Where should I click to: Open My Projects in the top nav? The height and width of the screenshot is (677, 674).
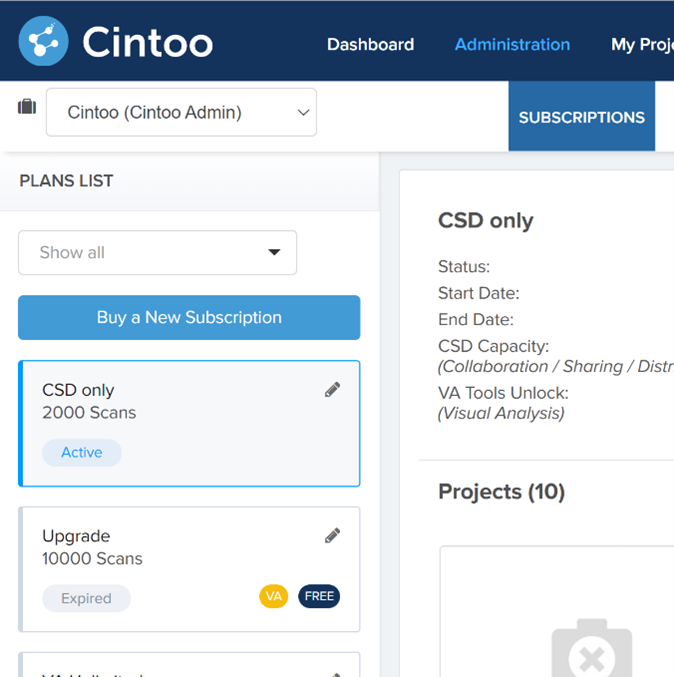(x=642, y=44)
